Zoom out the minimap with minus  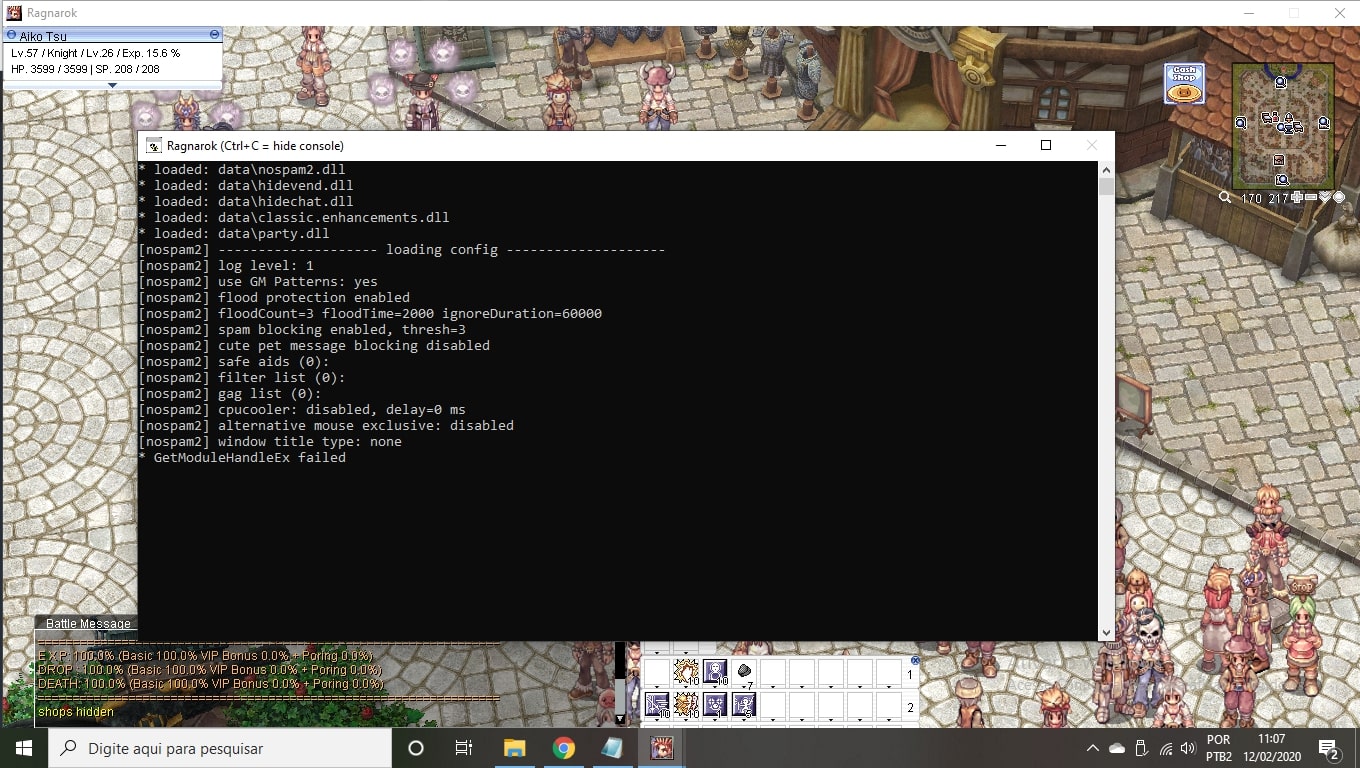tap(1311, 198)
